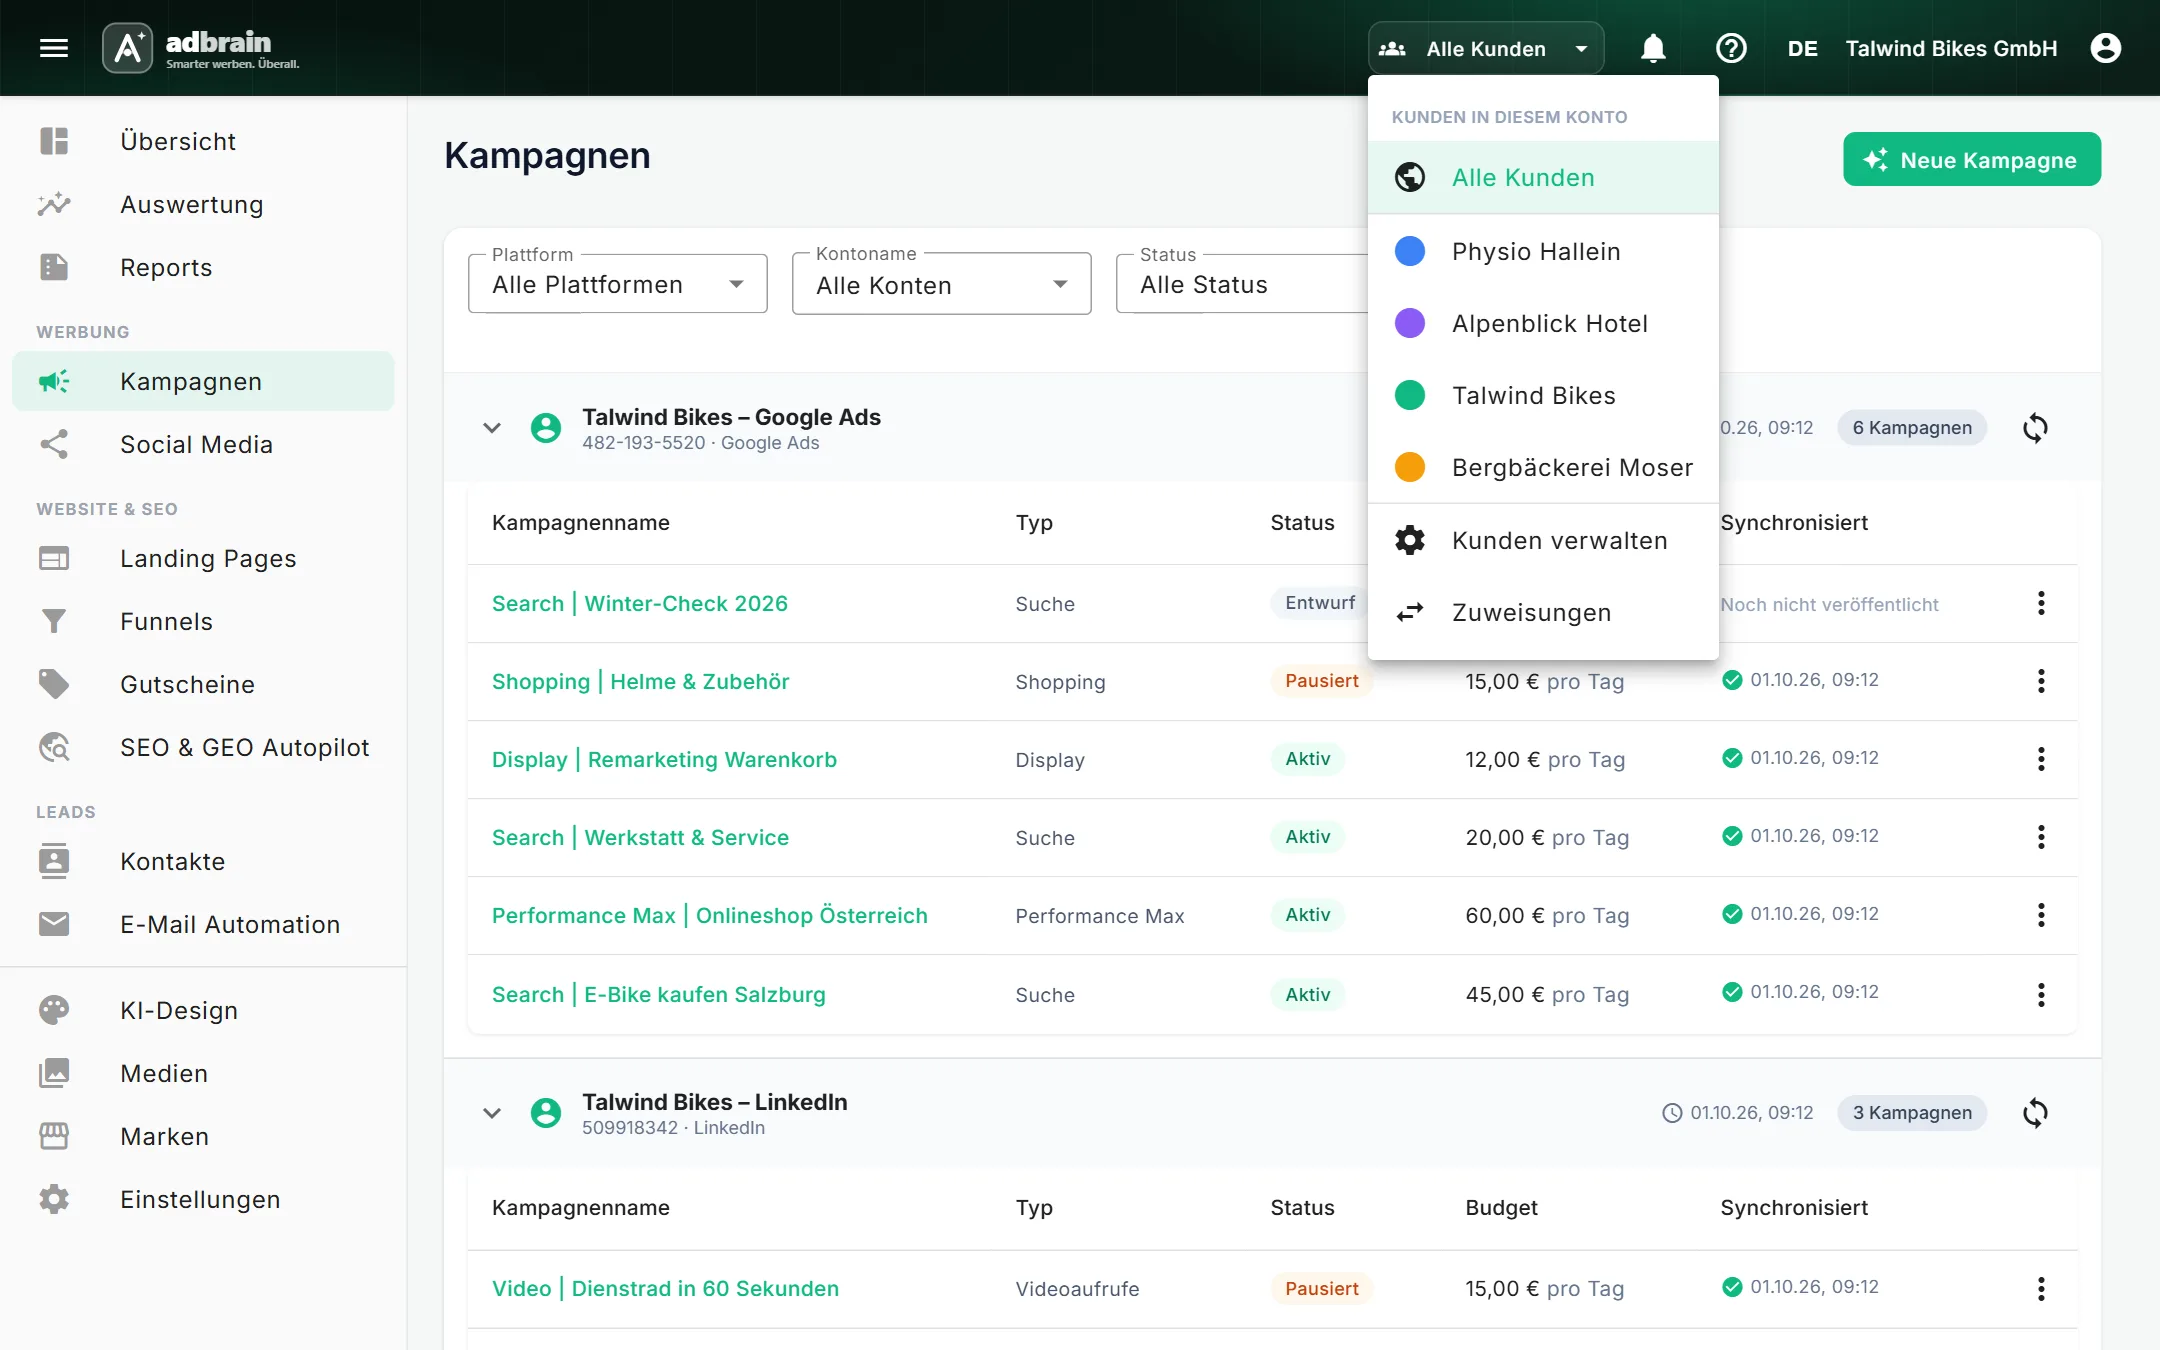Close the Alle Kunden customer selector
The height and width of the screenshot is (1350, 2160).
coord(1486,48)
